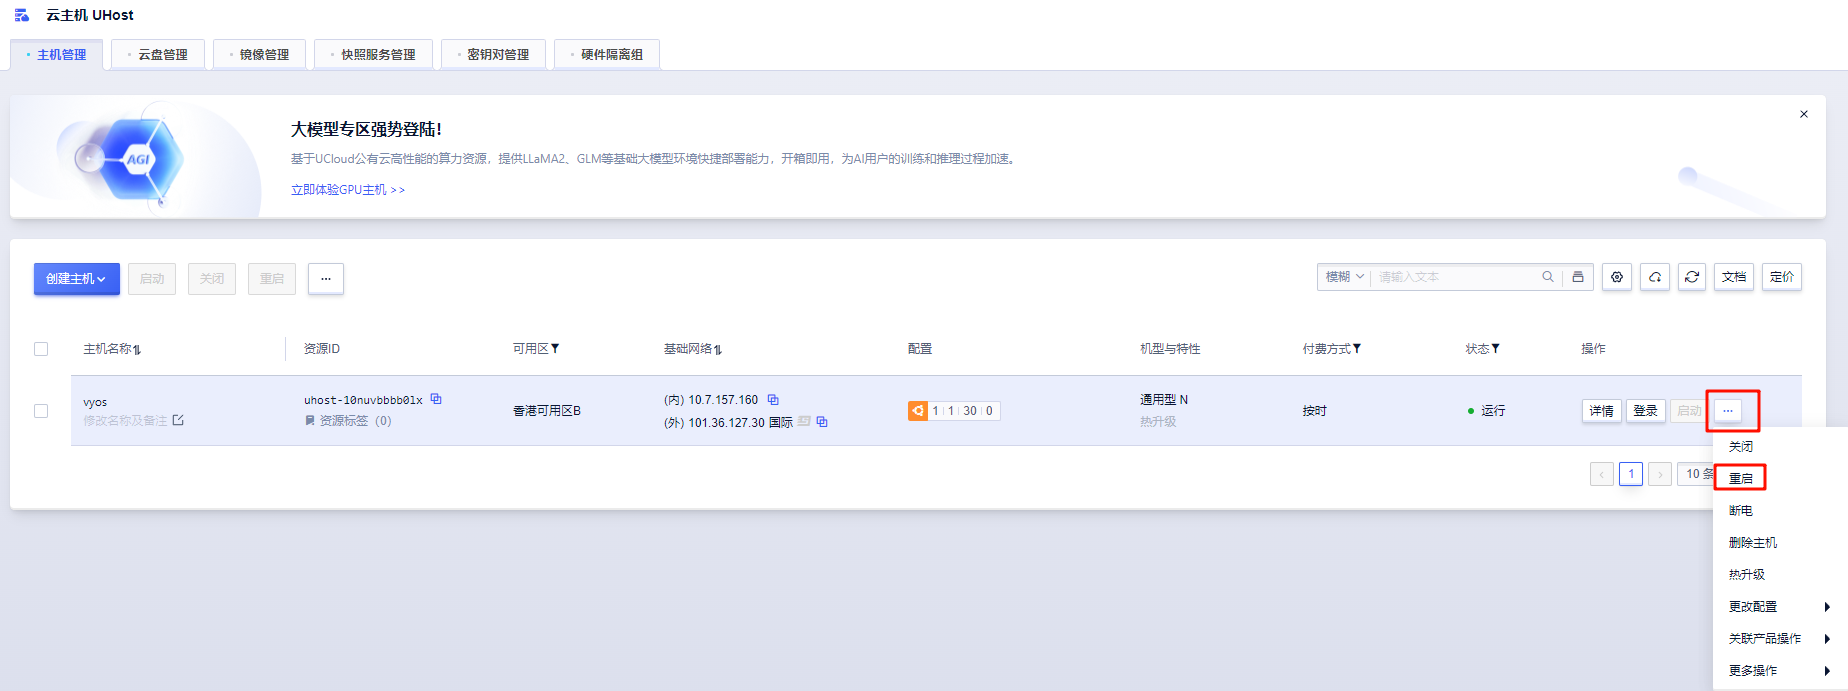
Task: Tick the checkbox for the vyos host
Action: click(x=41, y=411)
